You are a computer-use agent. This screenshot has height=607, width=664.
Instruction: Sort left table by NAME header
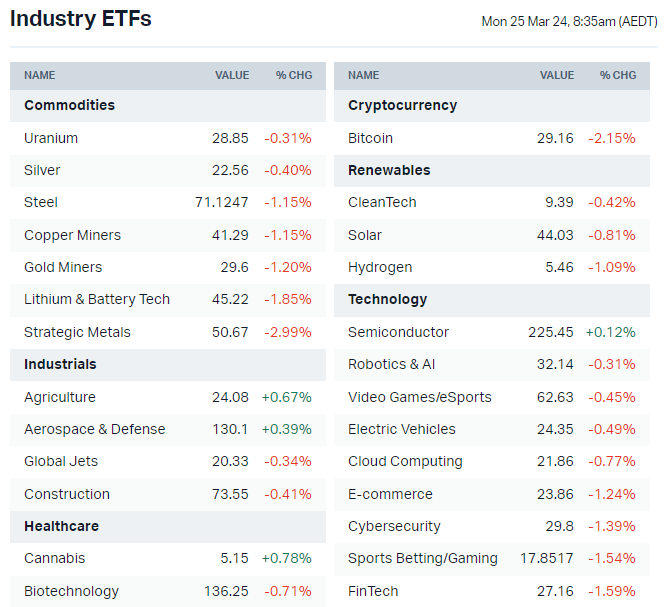coord(40,75)
